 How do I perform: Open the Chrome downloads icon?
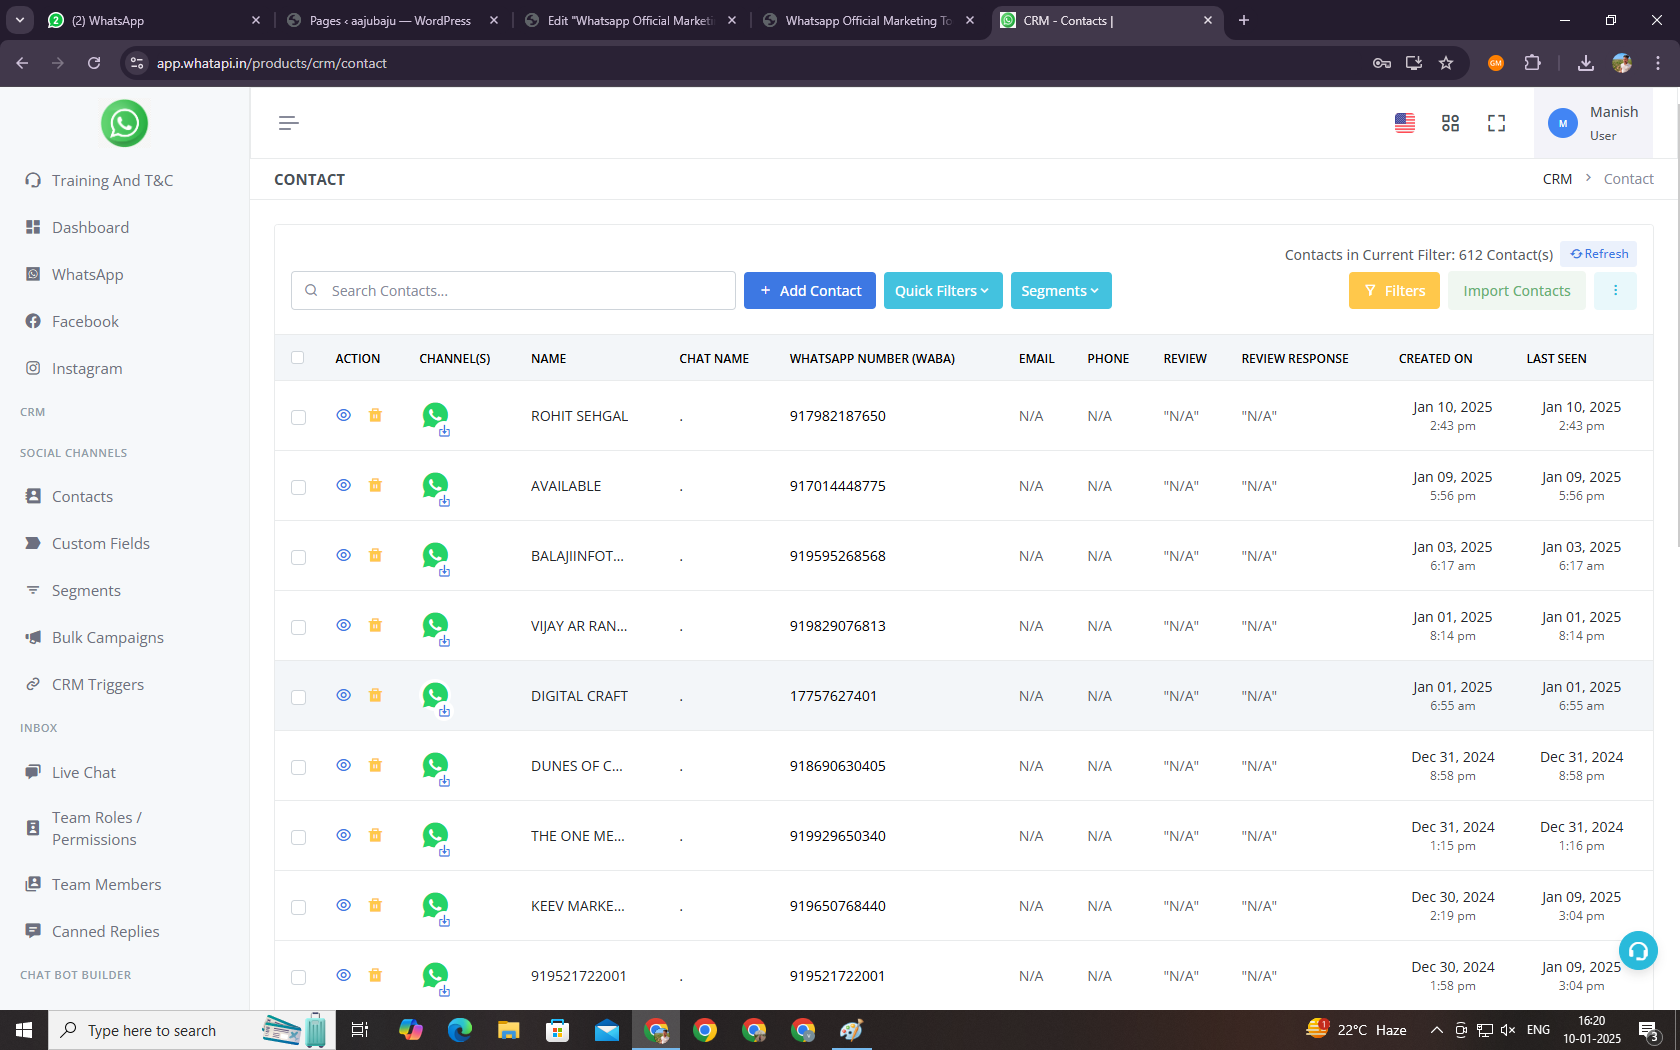click(x=1586, y=63)
